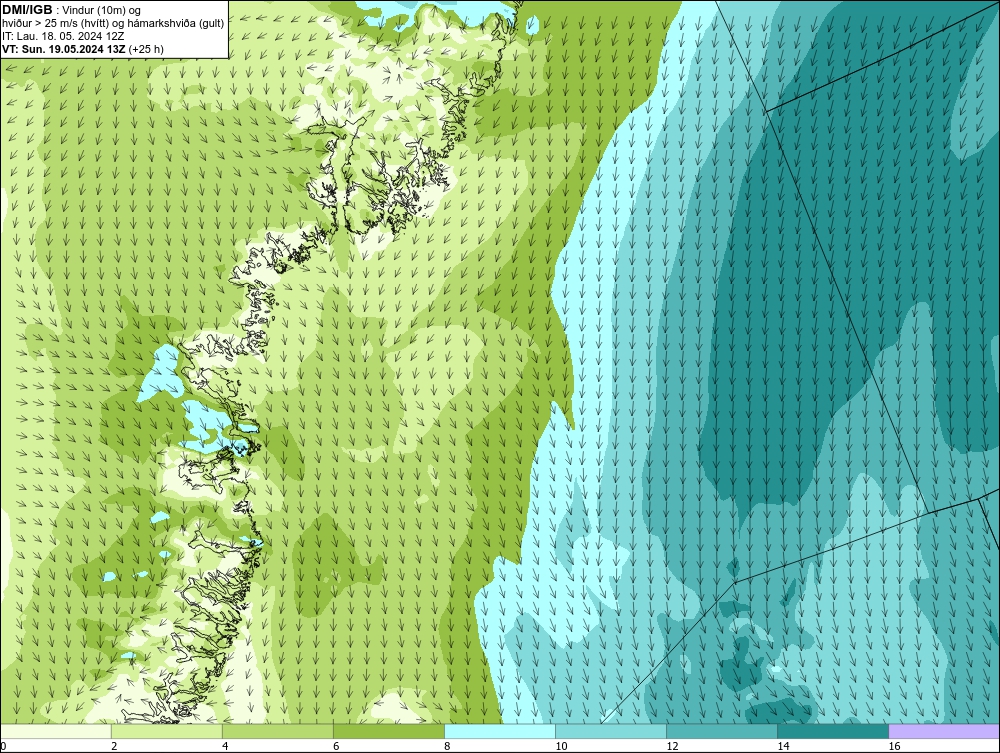Click the 'VT: Sun. 19.05.2024 13Z' text

click(64, 48)
